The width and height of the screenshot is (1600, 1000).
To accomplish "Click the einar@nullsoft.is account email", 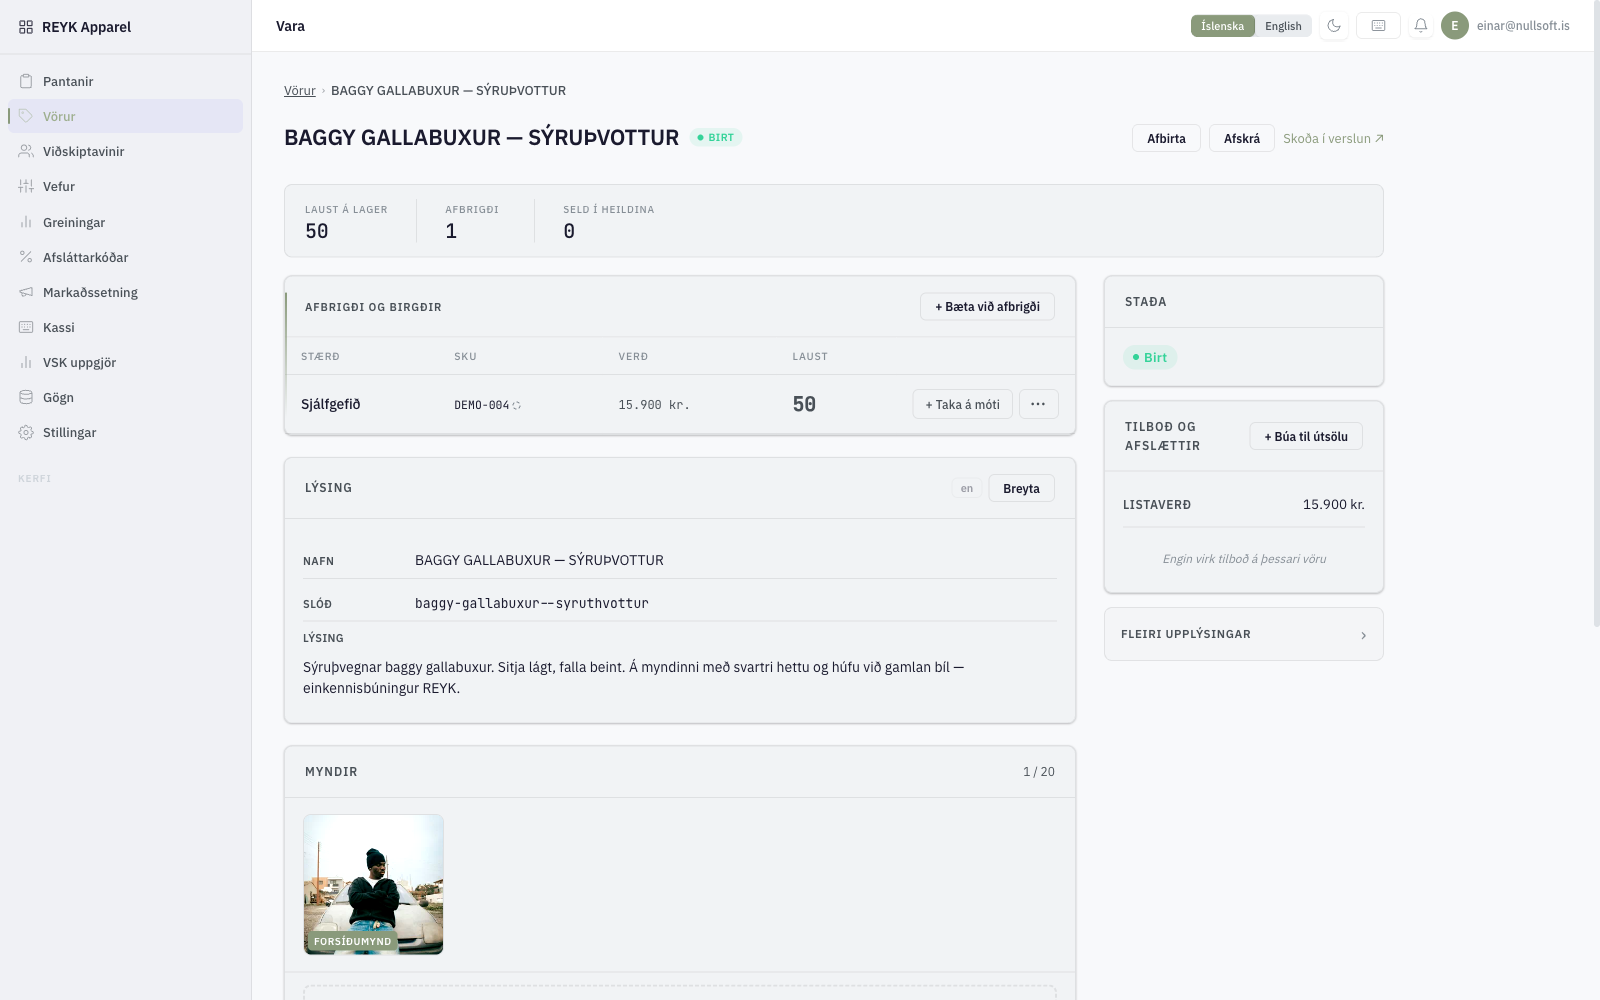I will click(x=1523, y=26).
